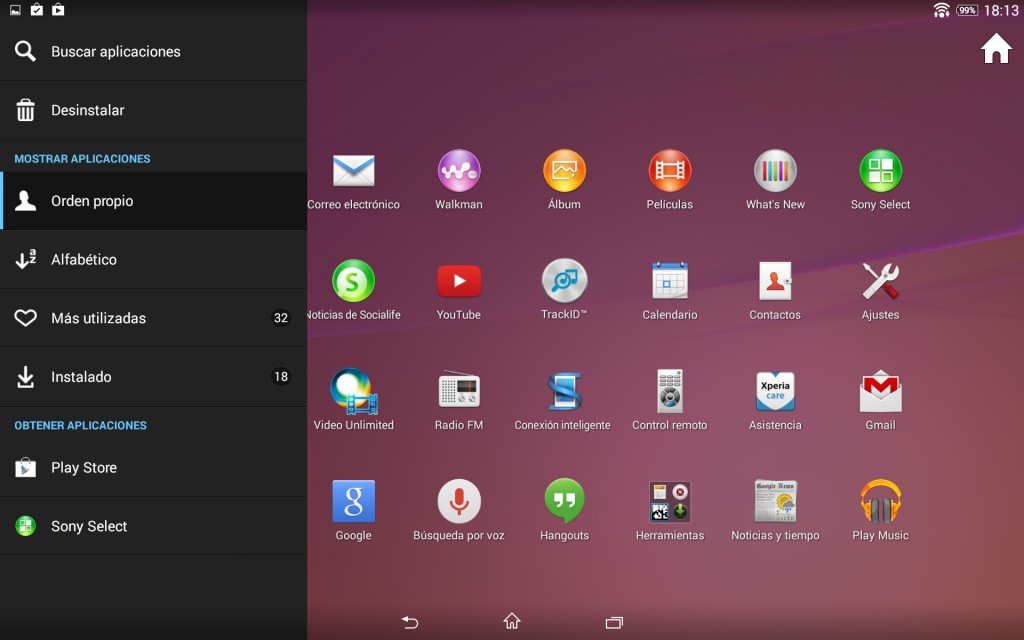
Task: Open the Xperia Care Asistencia app
Action: [x=775, y=392]
